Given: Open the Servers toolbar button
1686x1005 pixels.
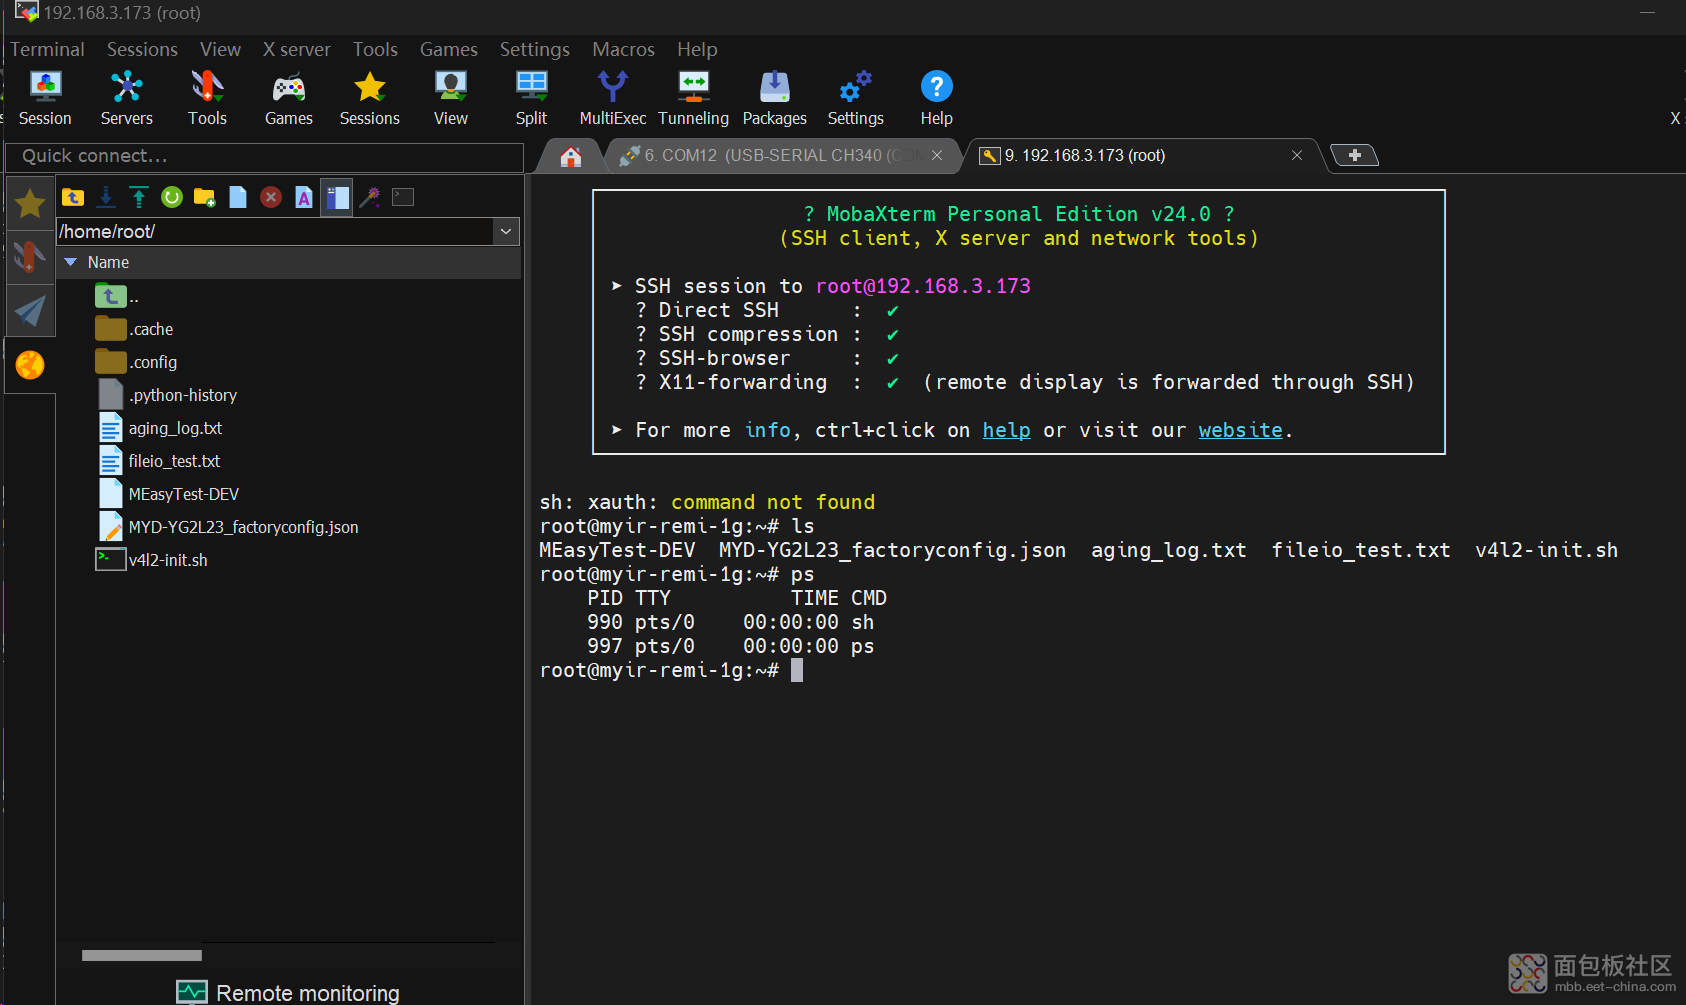Looking at the screenshot, I should (127, 98).
